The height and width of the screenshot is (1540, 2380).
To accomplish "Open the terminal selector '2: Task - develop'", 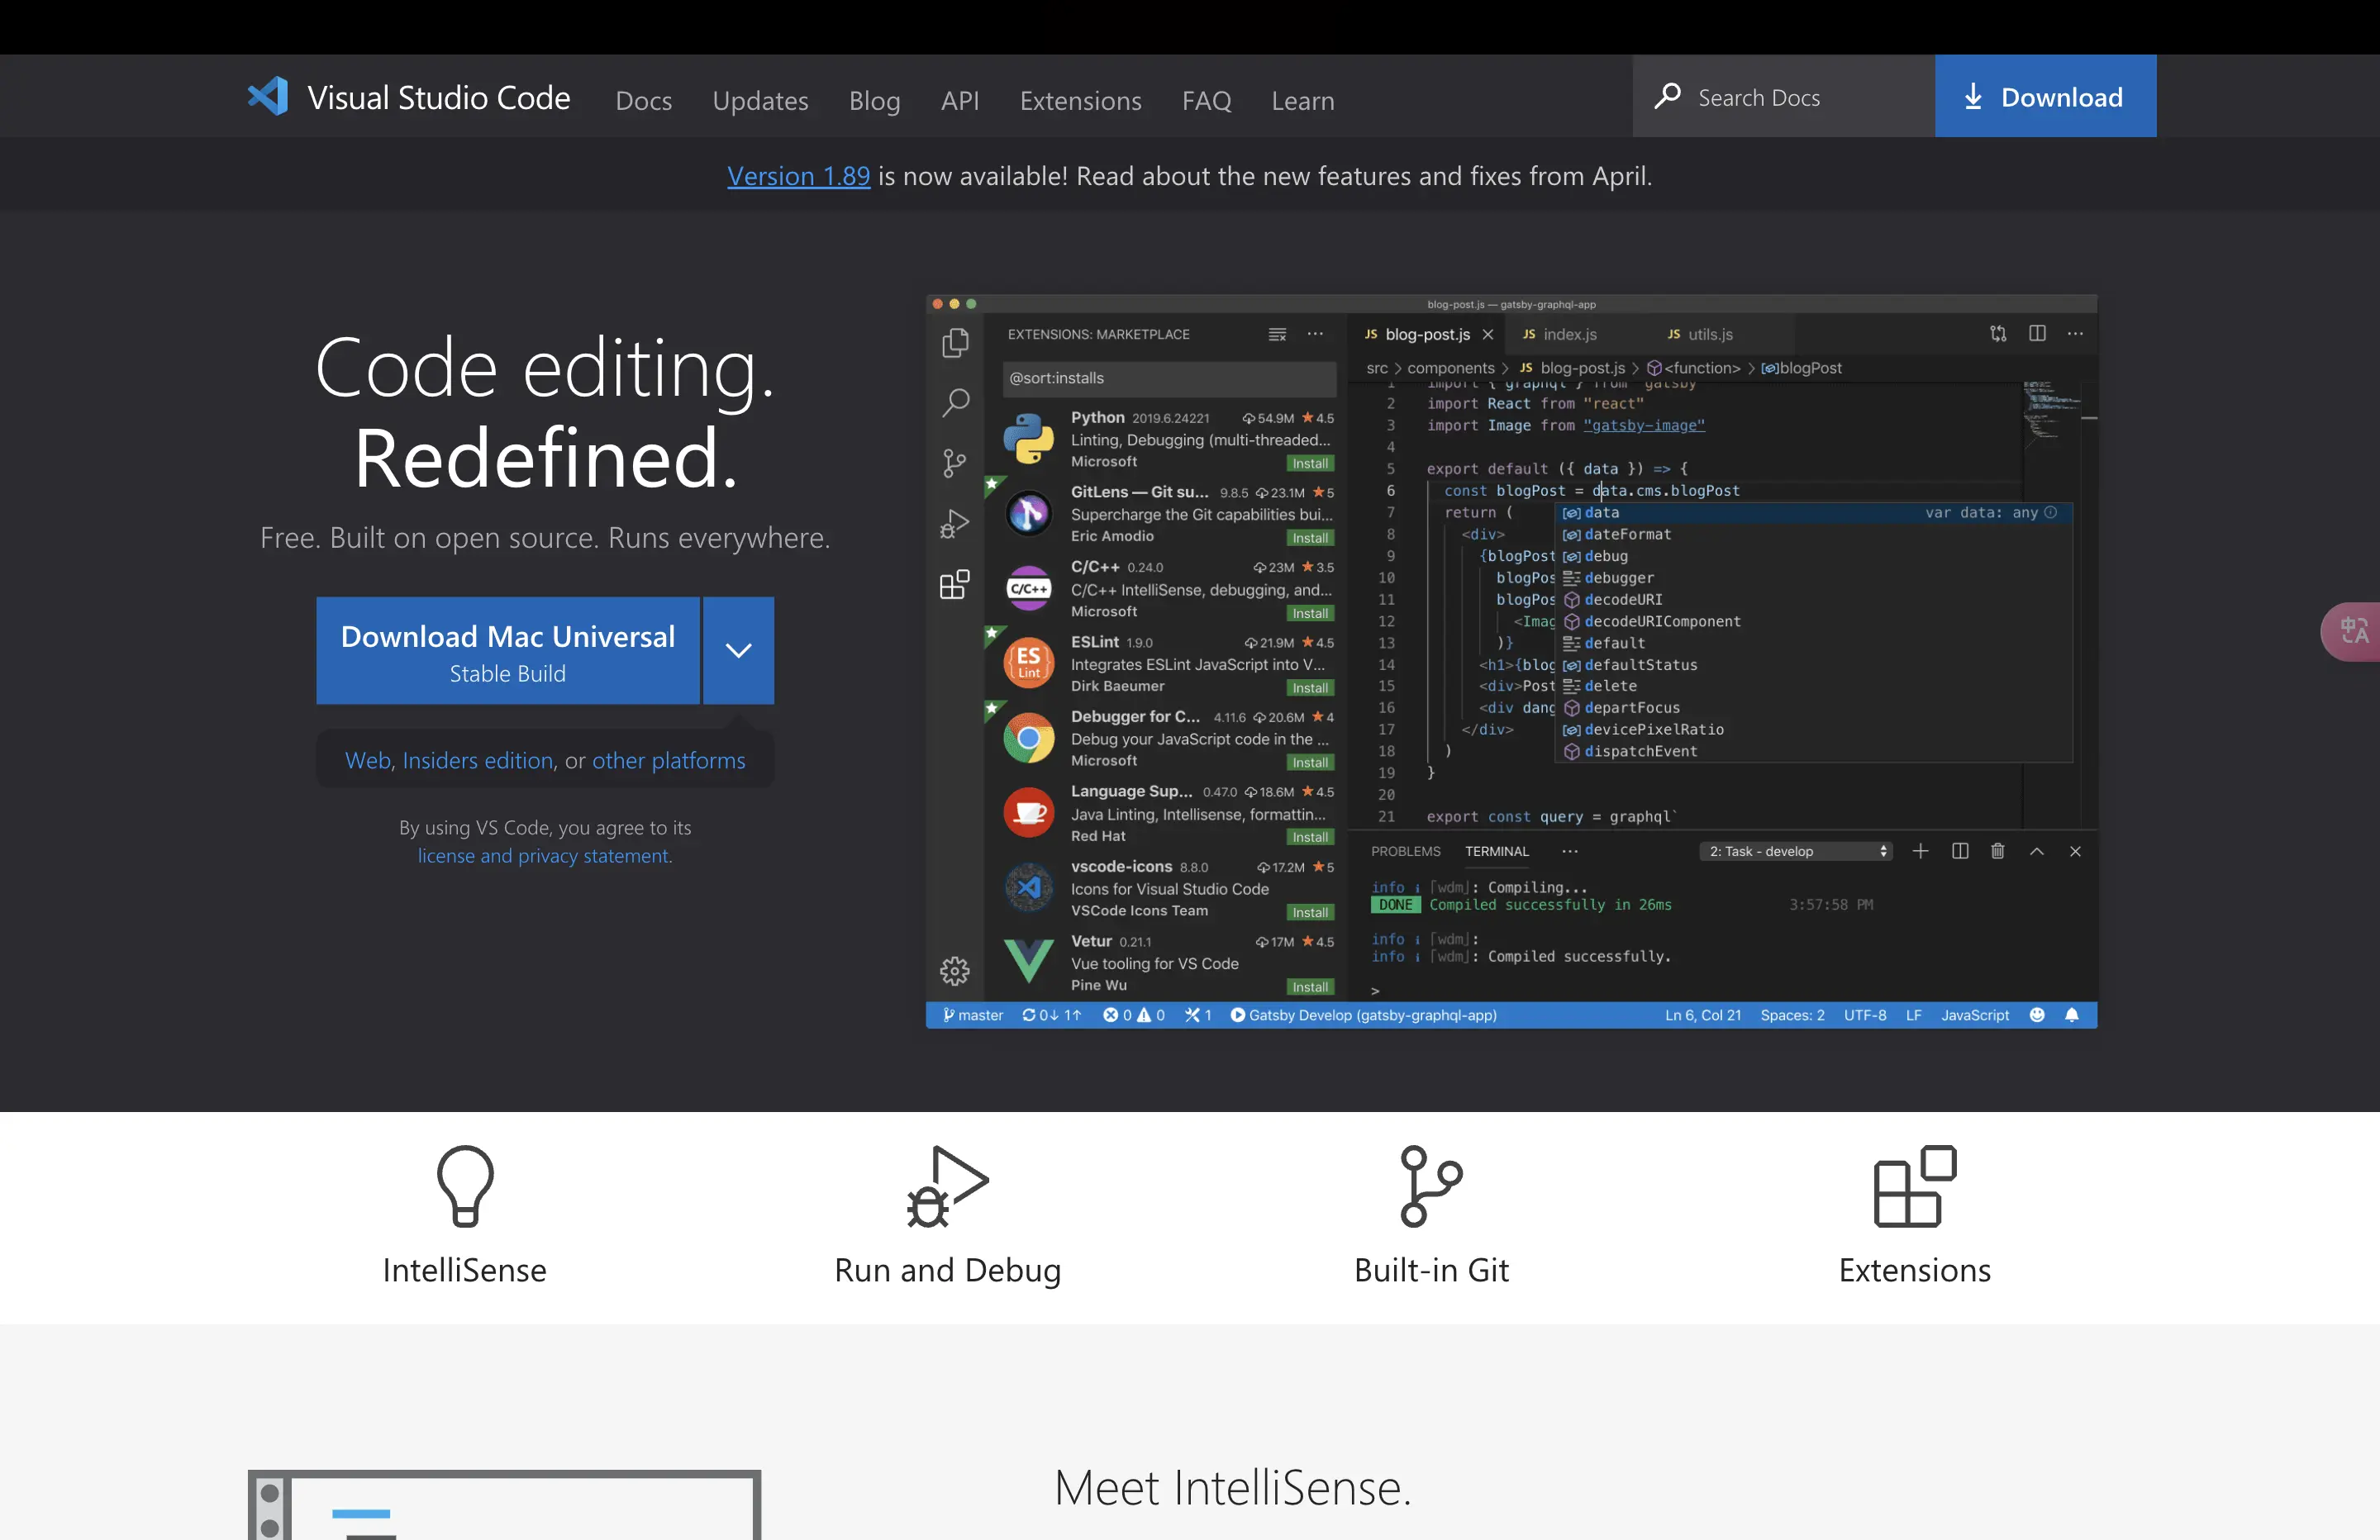I will coord(1795,851).
